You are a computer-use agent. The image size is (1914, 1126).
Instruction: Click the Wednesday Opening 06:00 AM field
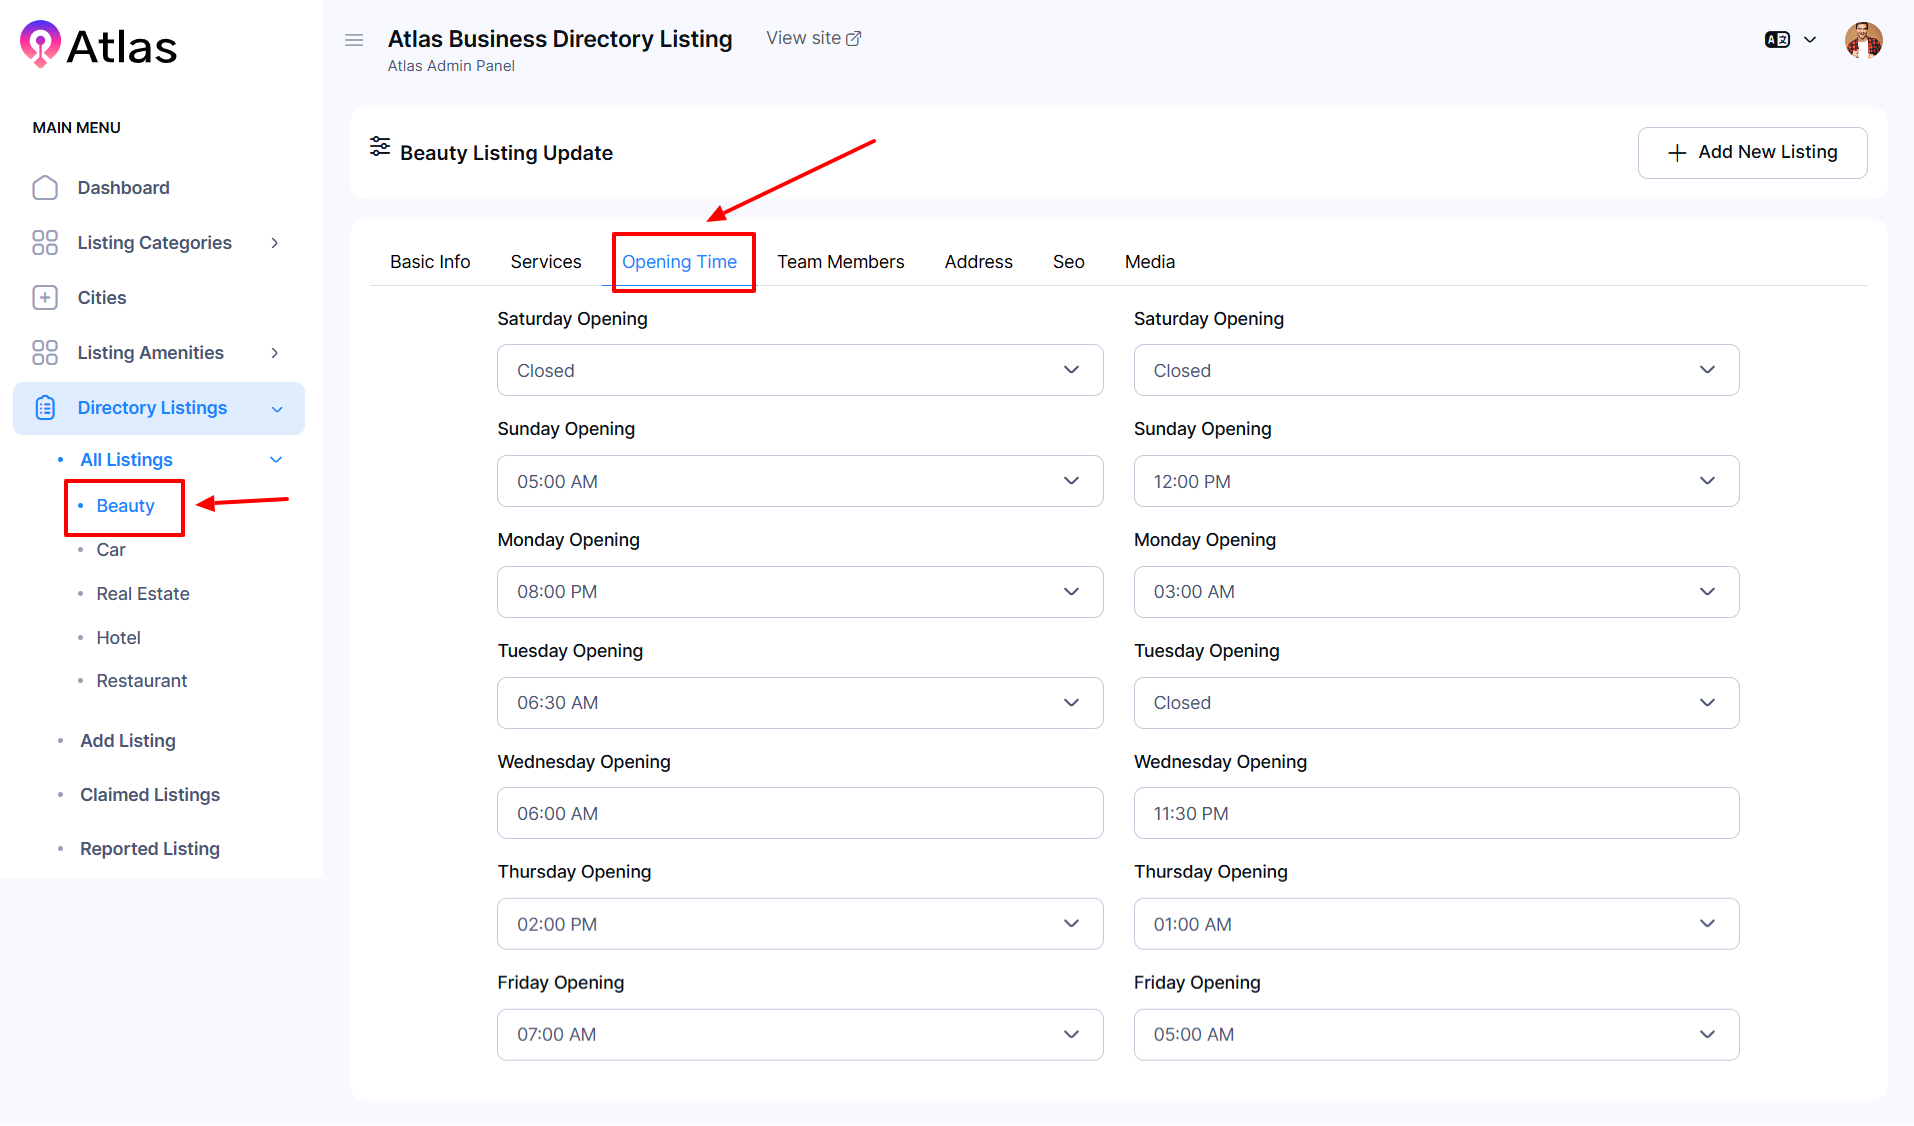[x=799, y=814]
